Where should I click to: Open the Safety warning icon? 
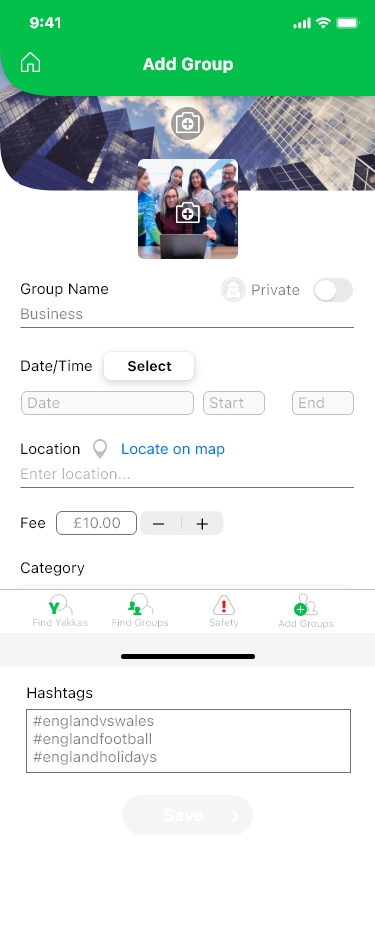[224, 611]
